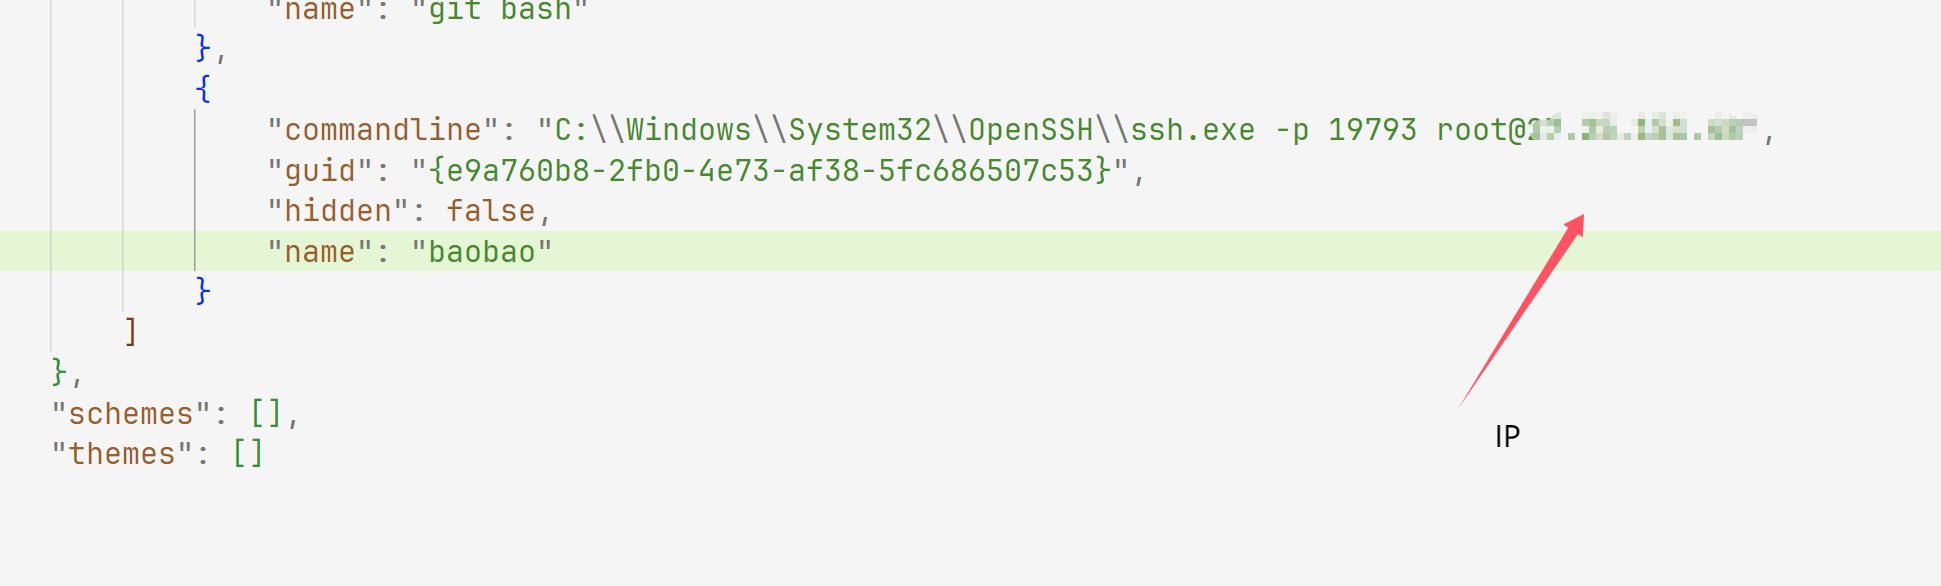The width and height of the screenshot is (1941, 586).
Task: Select the false value for hidden
Action: (x=490, y=211)
